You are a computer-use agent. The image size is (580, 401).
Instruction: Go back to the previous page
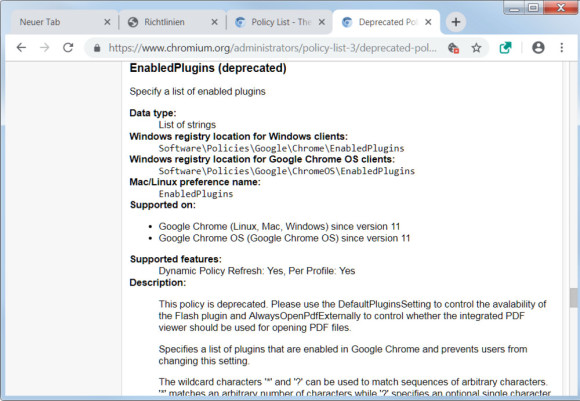pyautogui.click(x=21, y=48)
